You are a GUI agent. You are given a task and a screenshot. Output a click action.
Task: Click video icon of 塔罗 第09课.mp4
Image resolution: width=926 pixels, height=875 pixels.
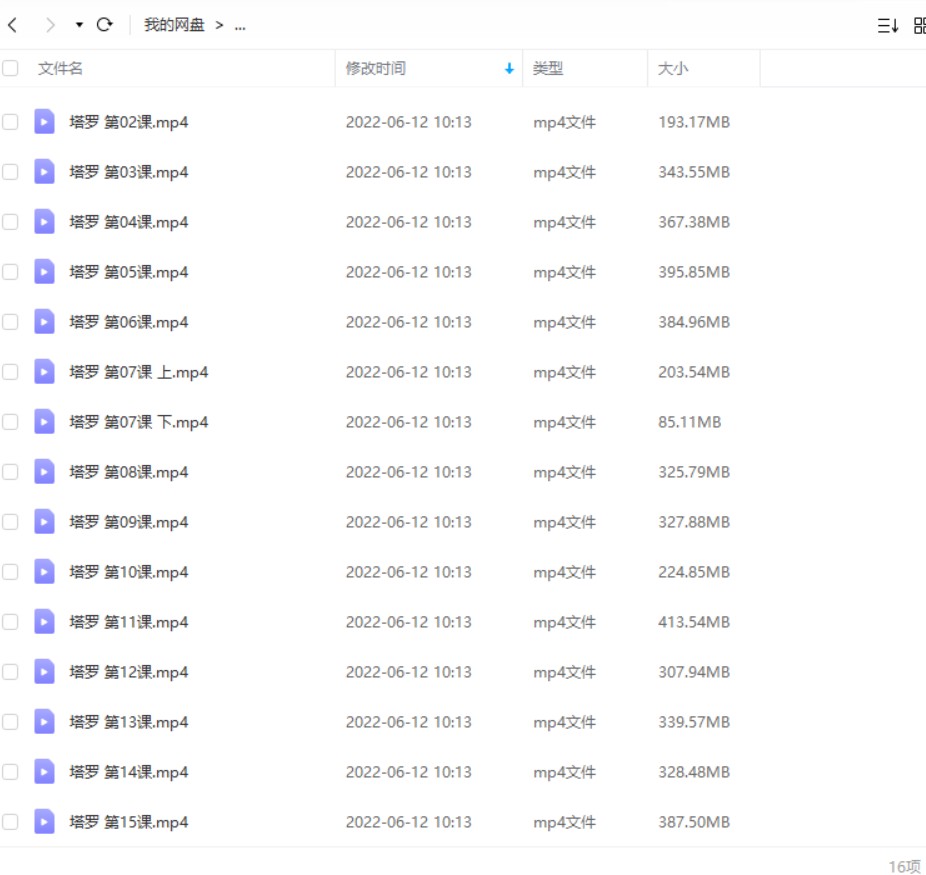44,521
